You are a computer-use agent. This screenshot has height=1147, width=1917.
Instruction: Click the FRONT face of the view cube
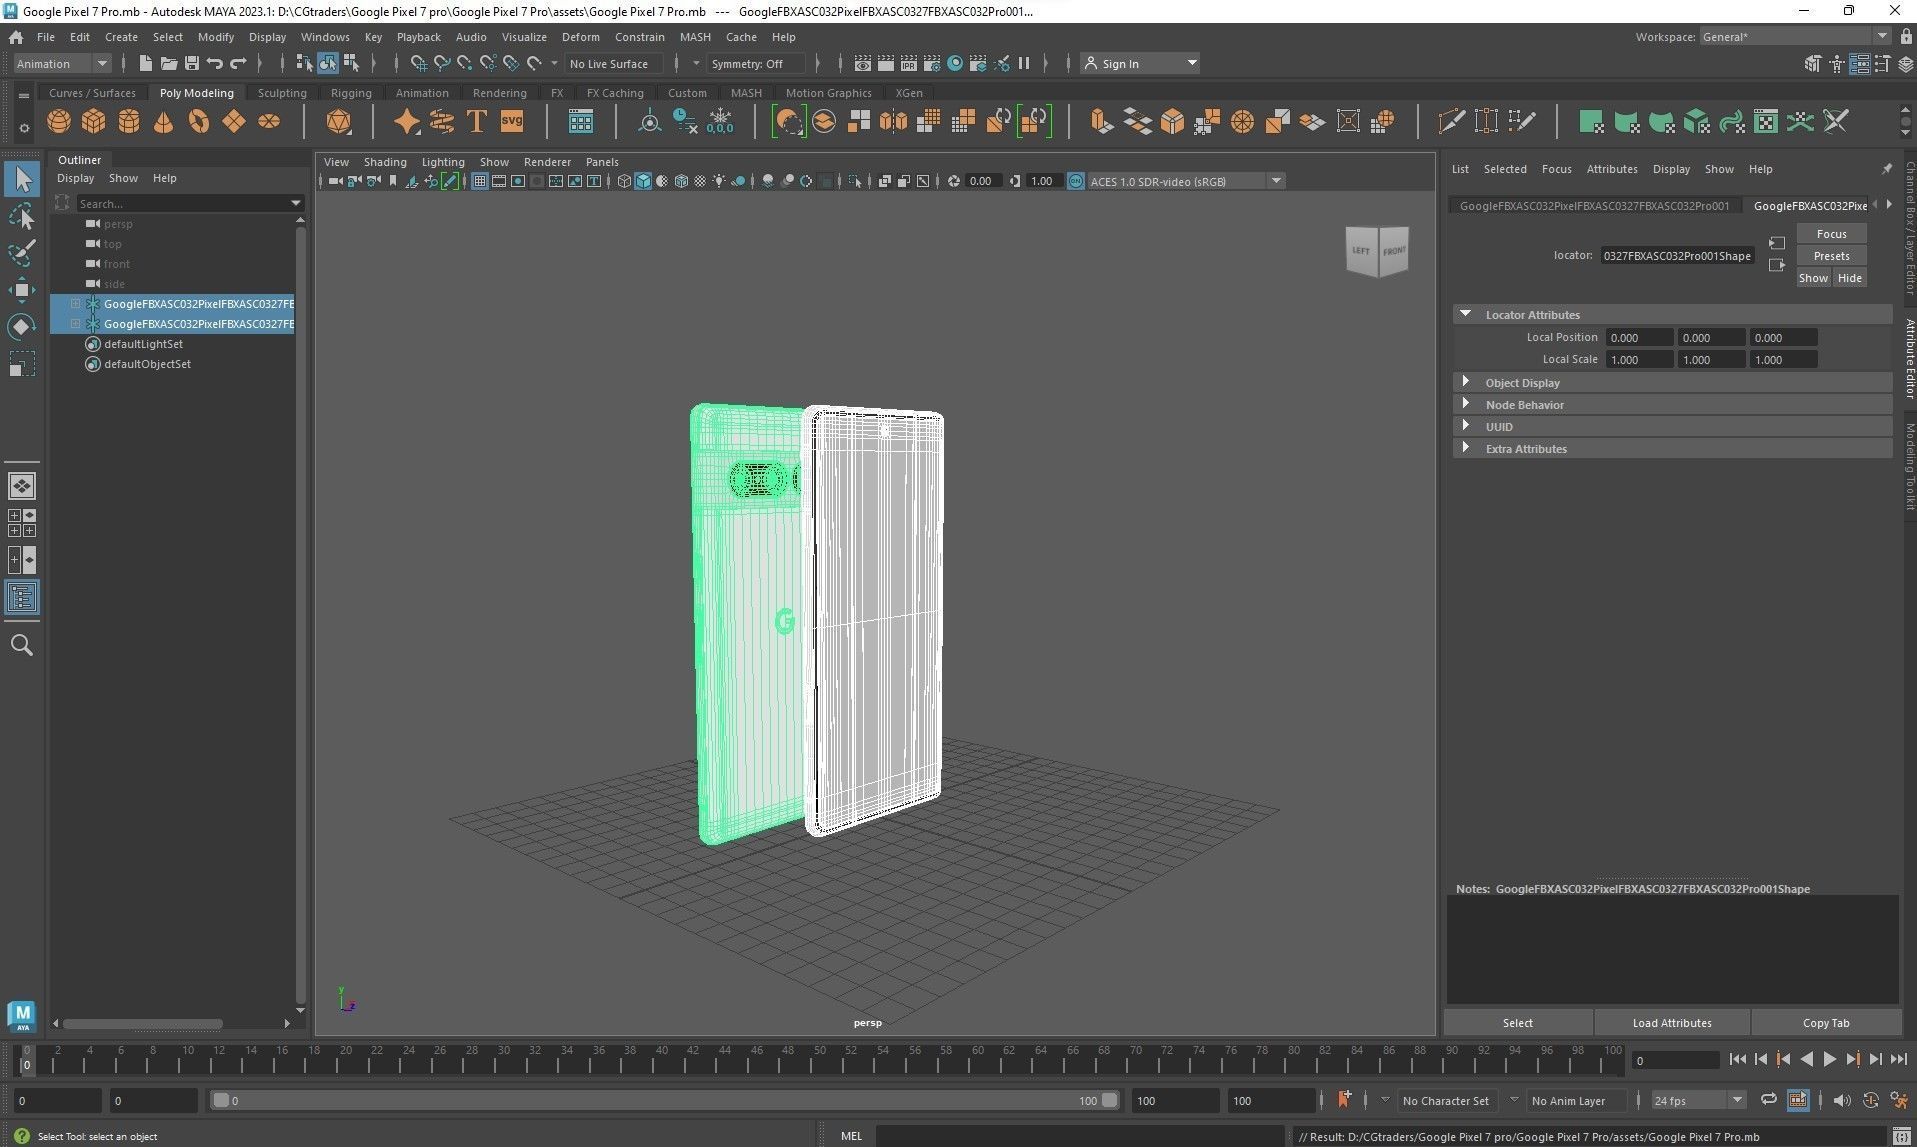point(1394,251)
